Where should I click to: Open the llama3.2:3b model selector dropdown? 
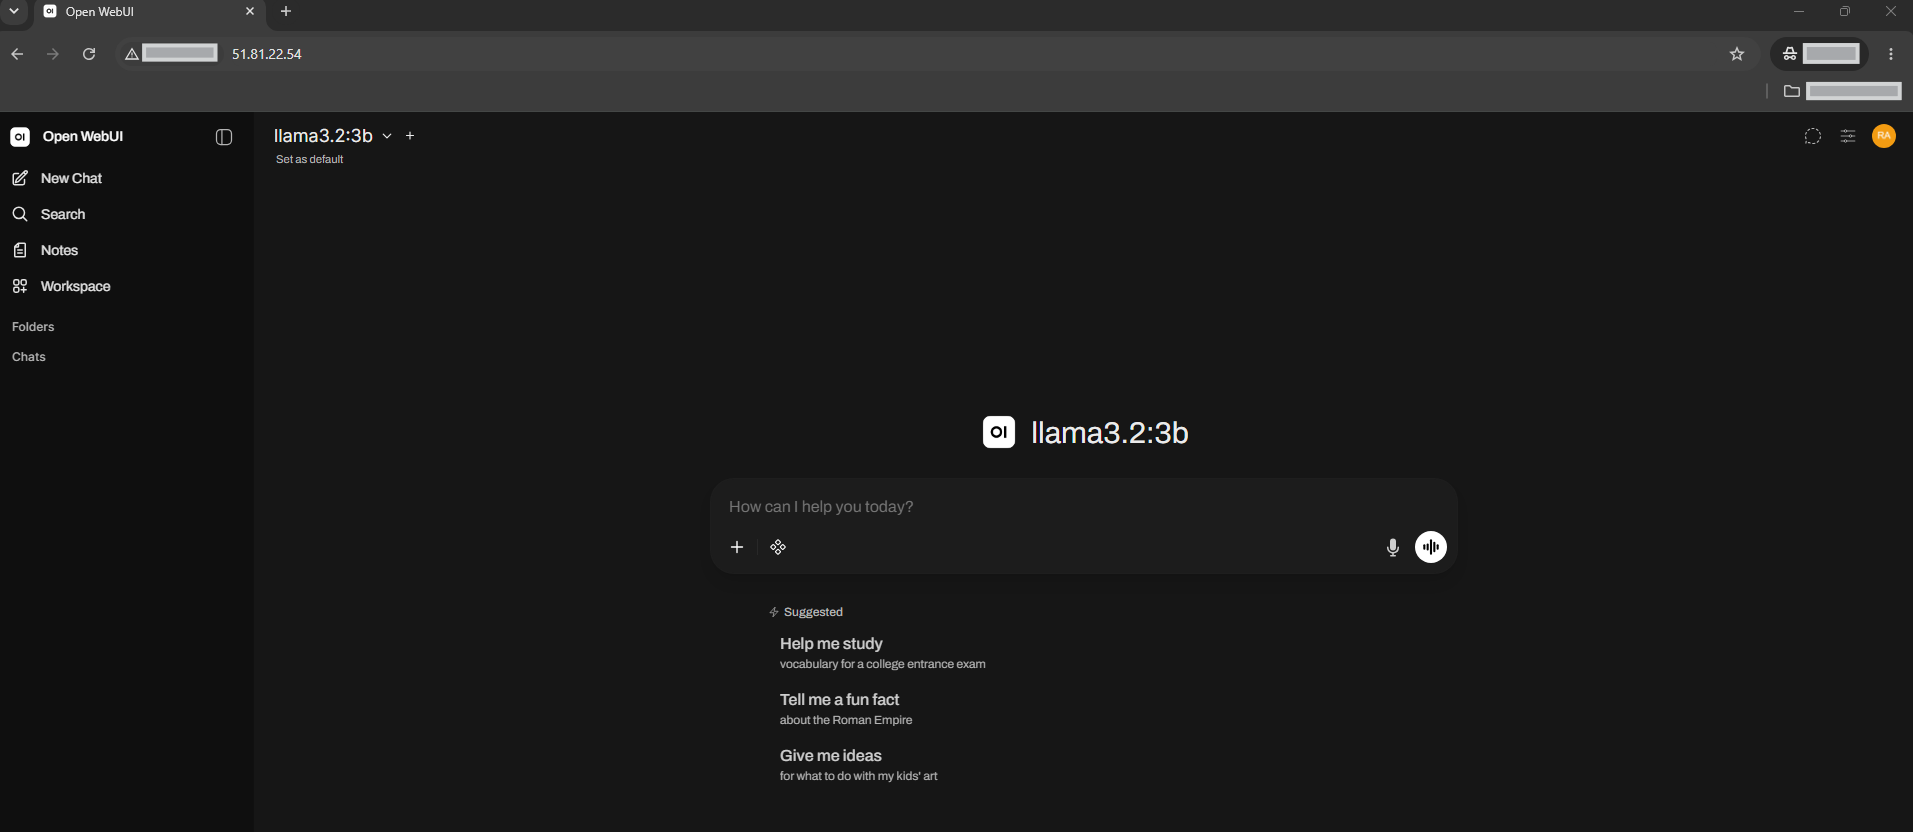point(333,136)
